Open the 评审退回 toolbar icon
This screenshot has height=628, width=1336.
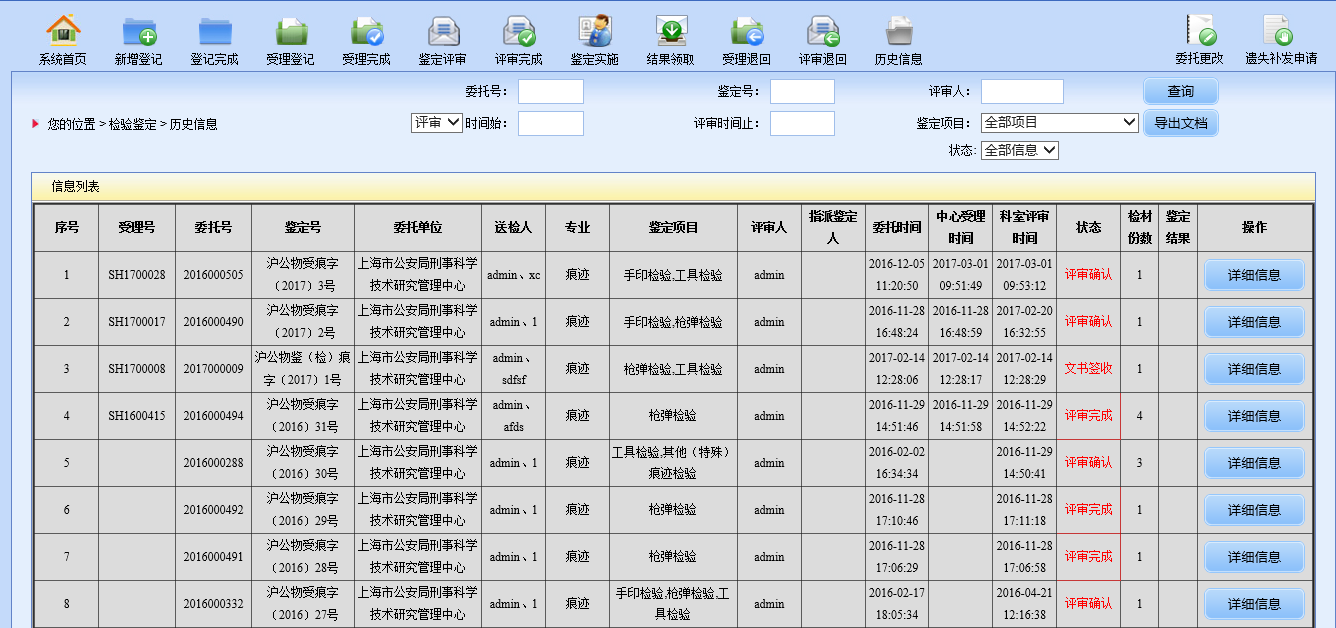(x=823, y=40)
